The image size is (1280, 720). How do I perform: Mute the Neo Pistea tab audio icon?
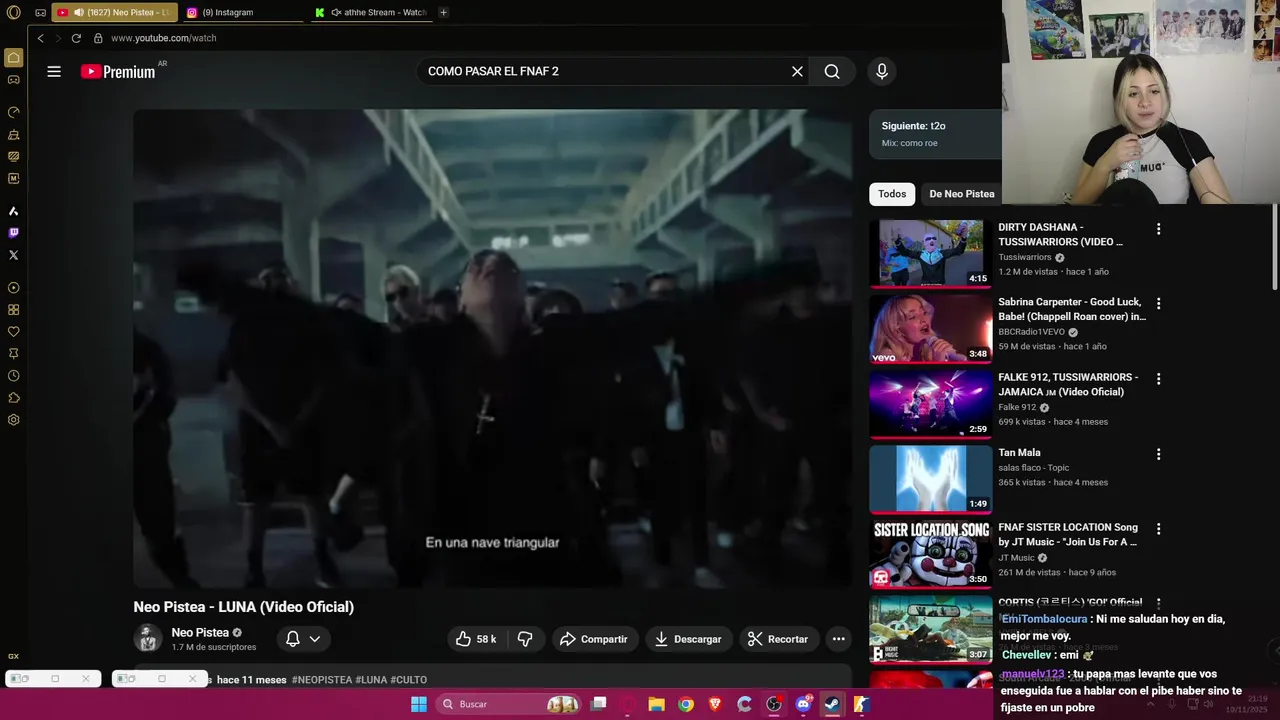click(78, 13)
